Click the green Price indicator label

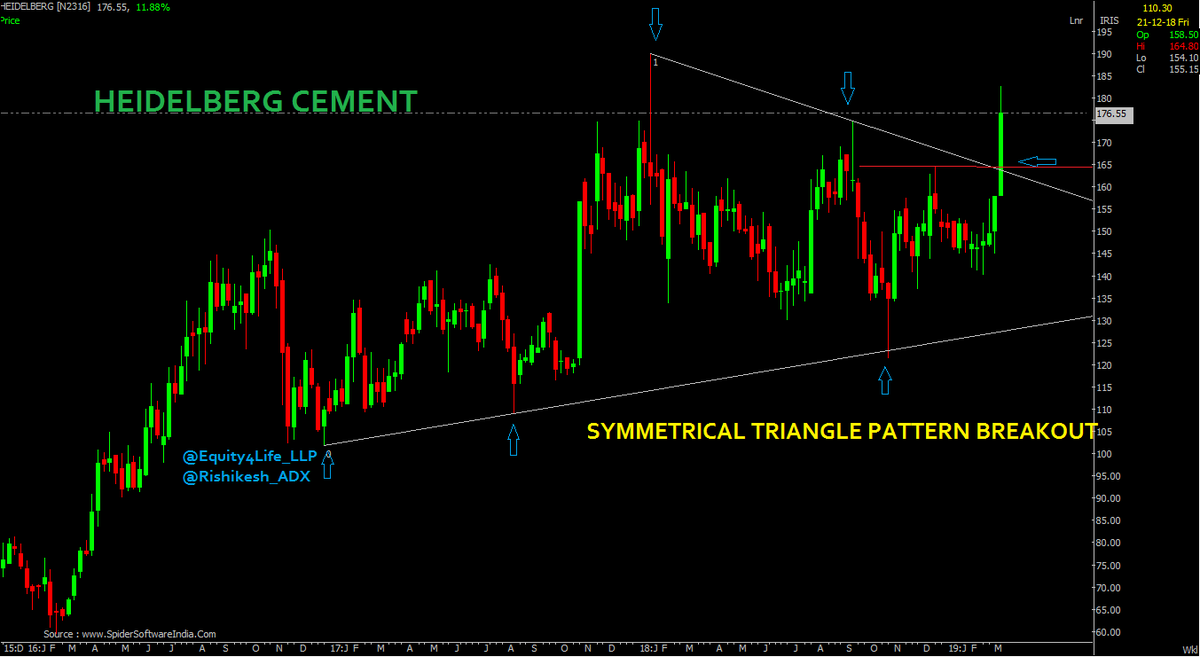(x=10, y=19)
